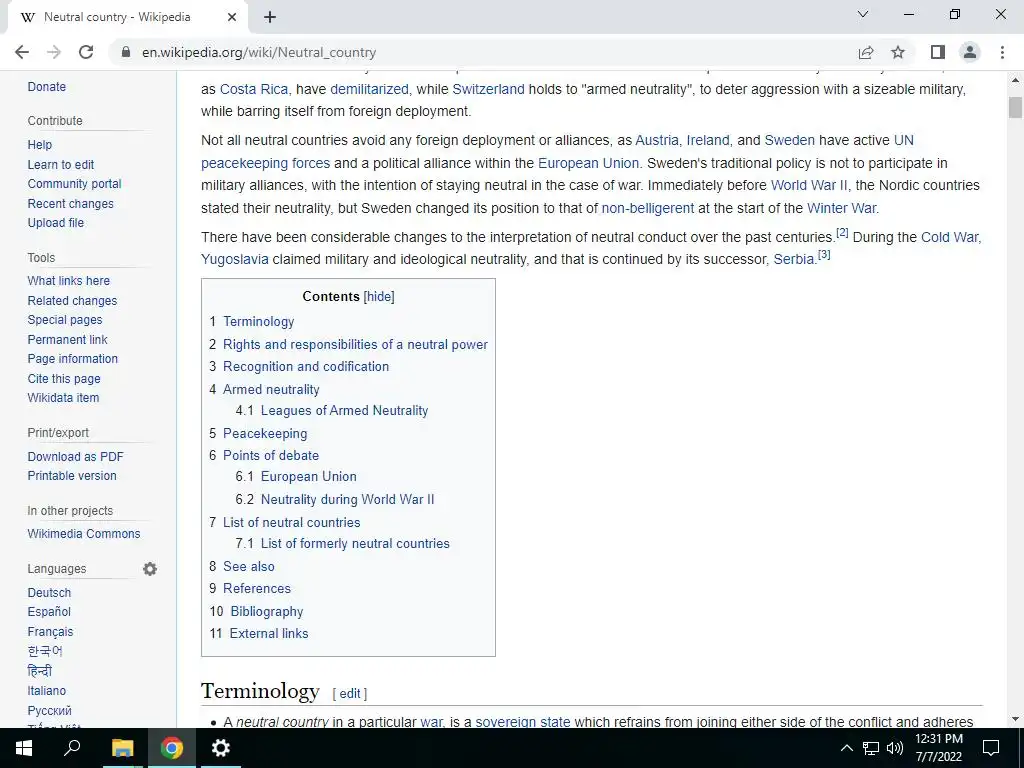Open Help in Contribute menu
This screenshot has width=1024, height=768.
pyautogui.click(x=39, y=145)
